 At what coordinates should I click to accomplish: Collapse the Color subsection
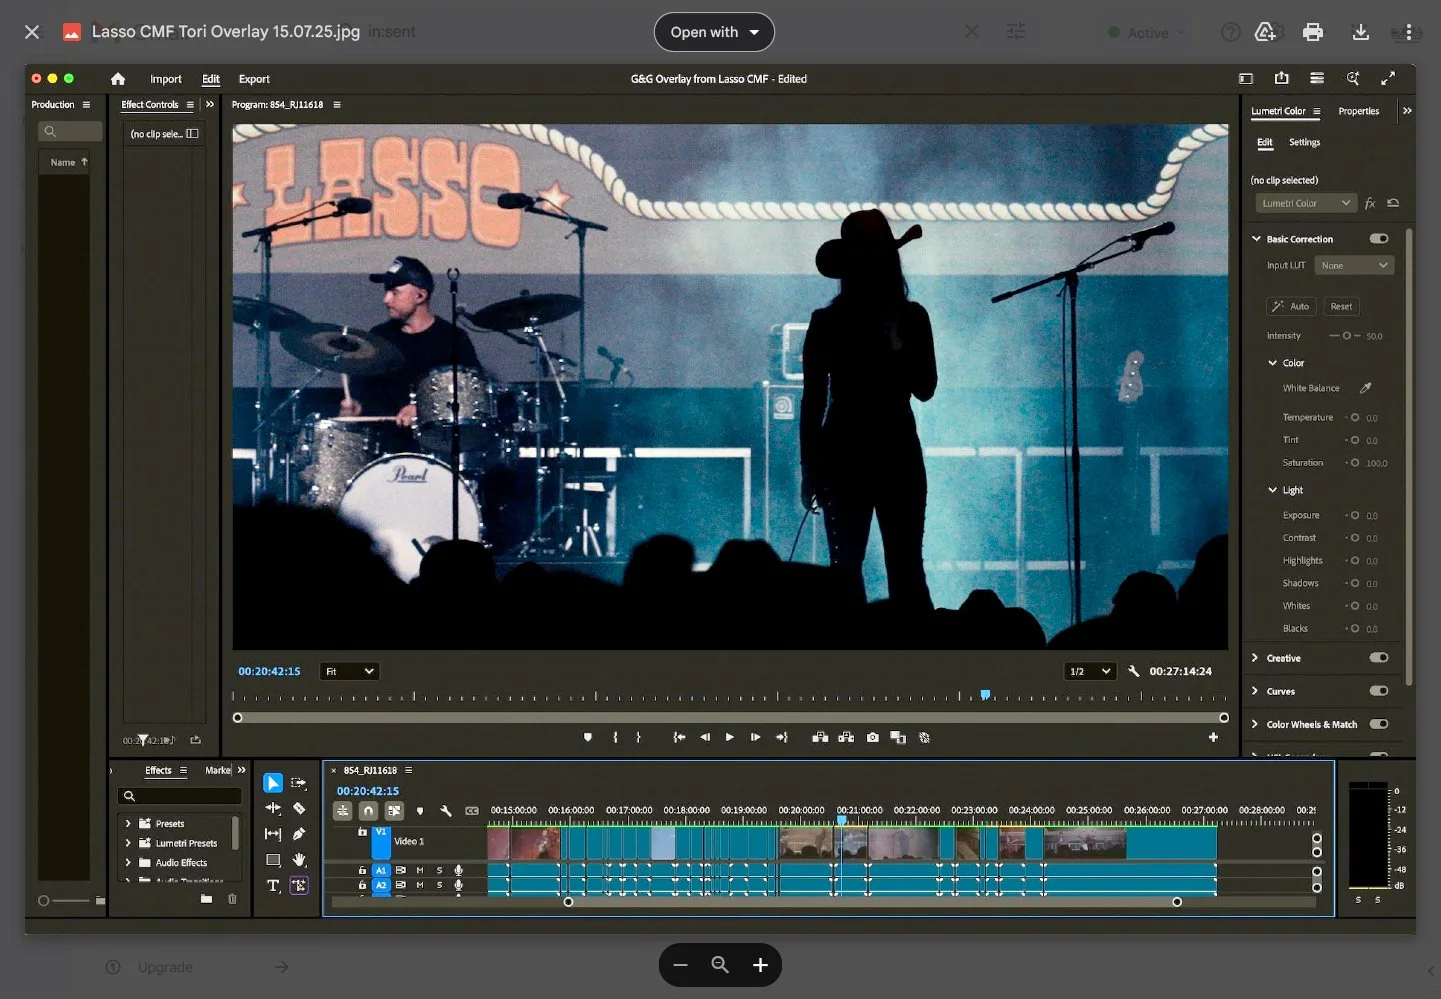click(x=1273, y=363)
